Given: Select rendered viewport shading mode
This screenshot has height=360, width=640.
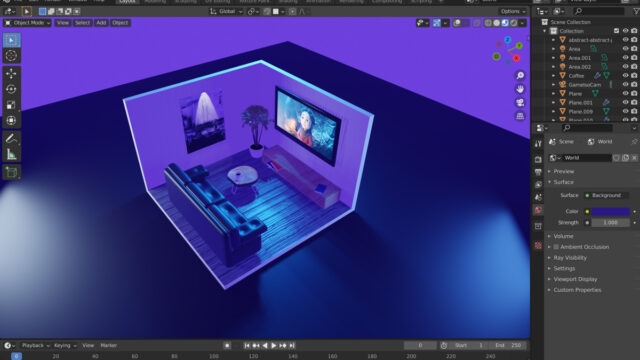Looking at the screenshot, I should 513,23.
